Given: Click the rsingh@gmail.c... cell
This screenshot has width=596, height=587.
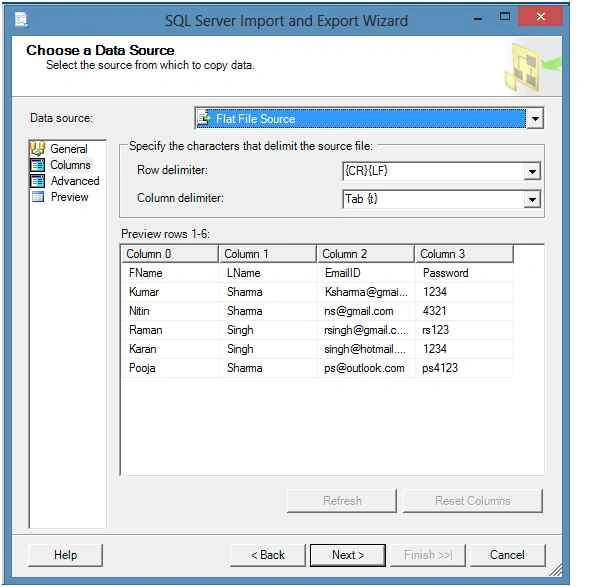Looking at the screenshot, I should (x=365, y=330).
